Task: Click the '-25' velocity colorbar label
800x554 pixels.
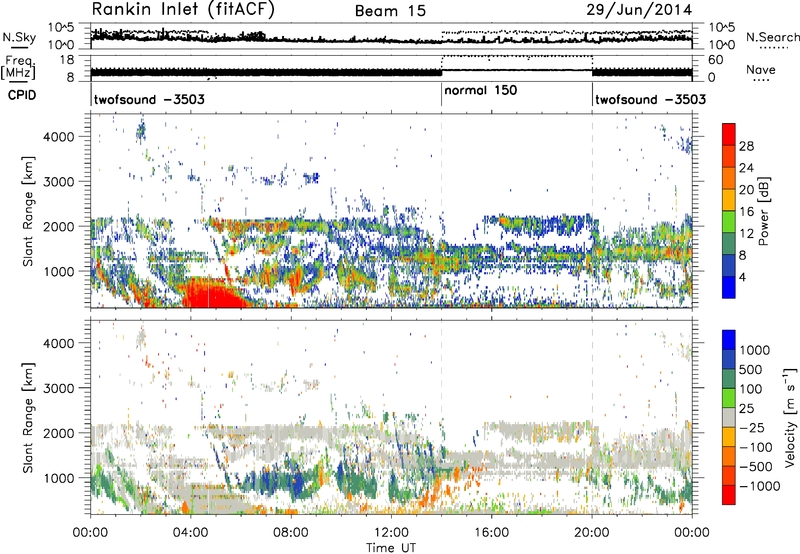Action: coord(751,427)
